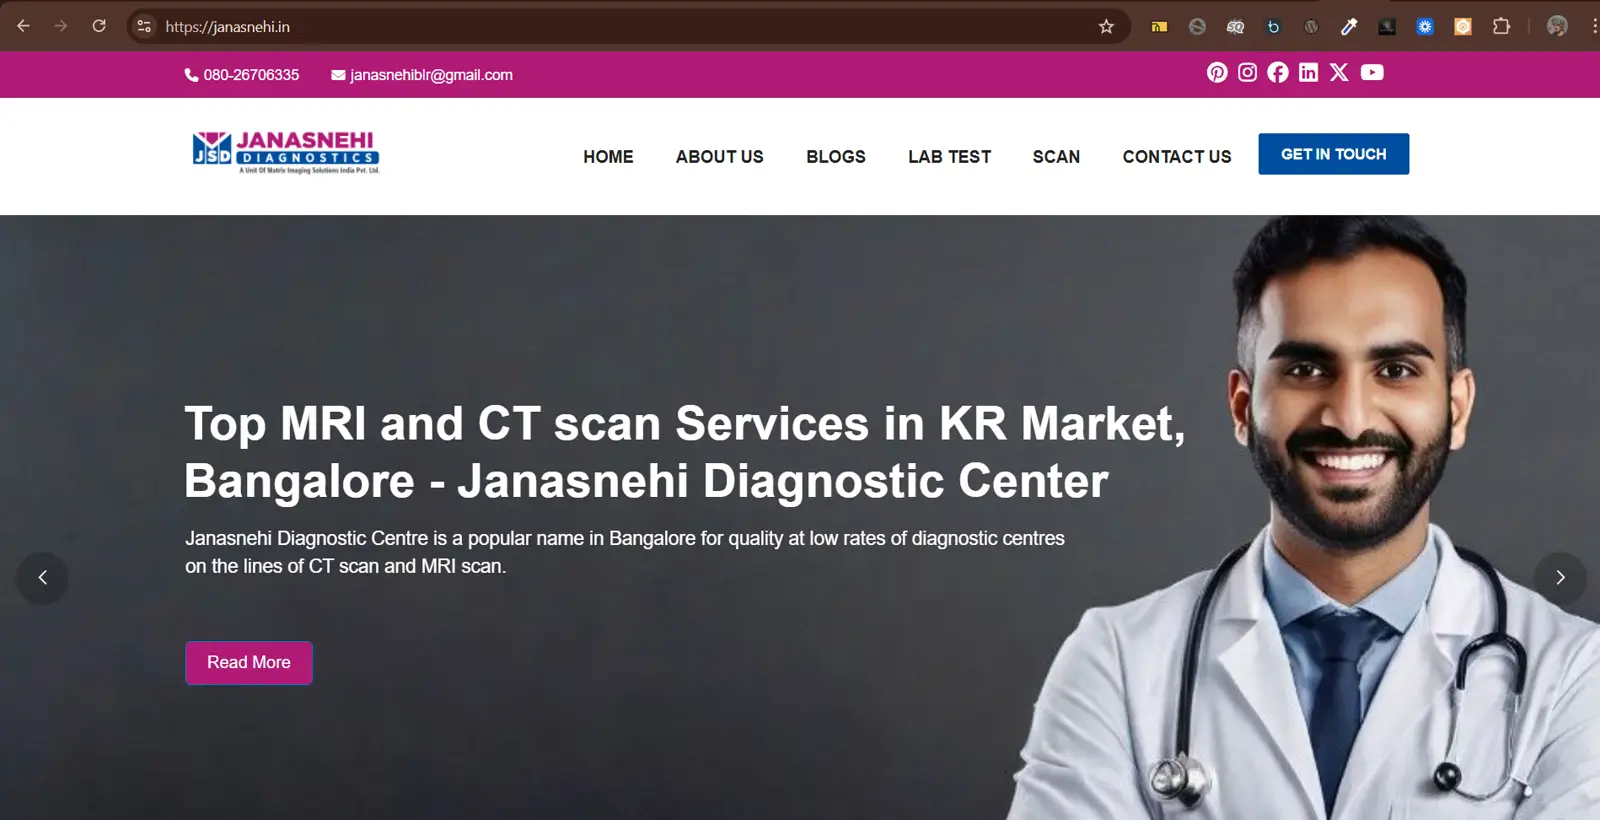Activate the color picker eyedropper extension
This screenshot has width=1600, height=820.
[1349, 27]
